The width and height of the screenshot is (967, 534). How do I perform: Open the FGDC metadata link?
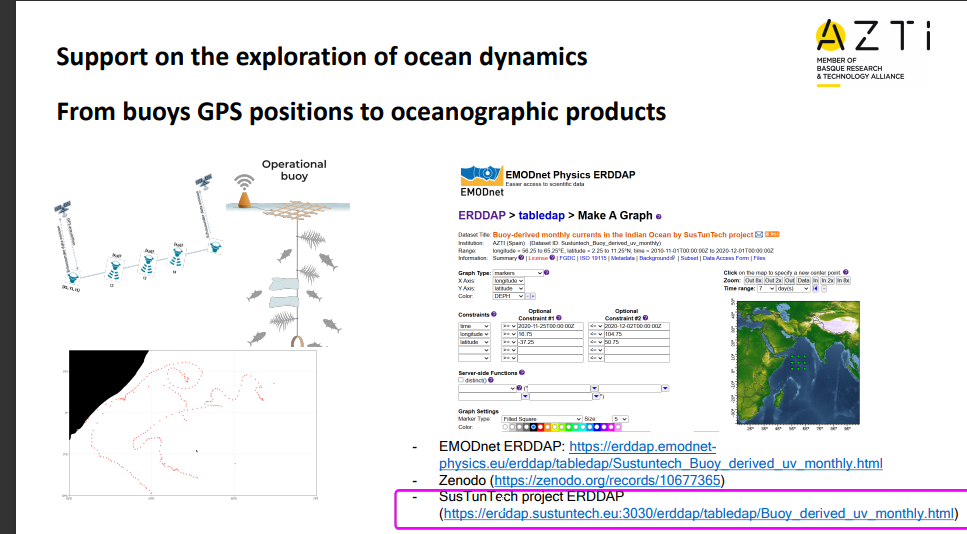point(567,258)
